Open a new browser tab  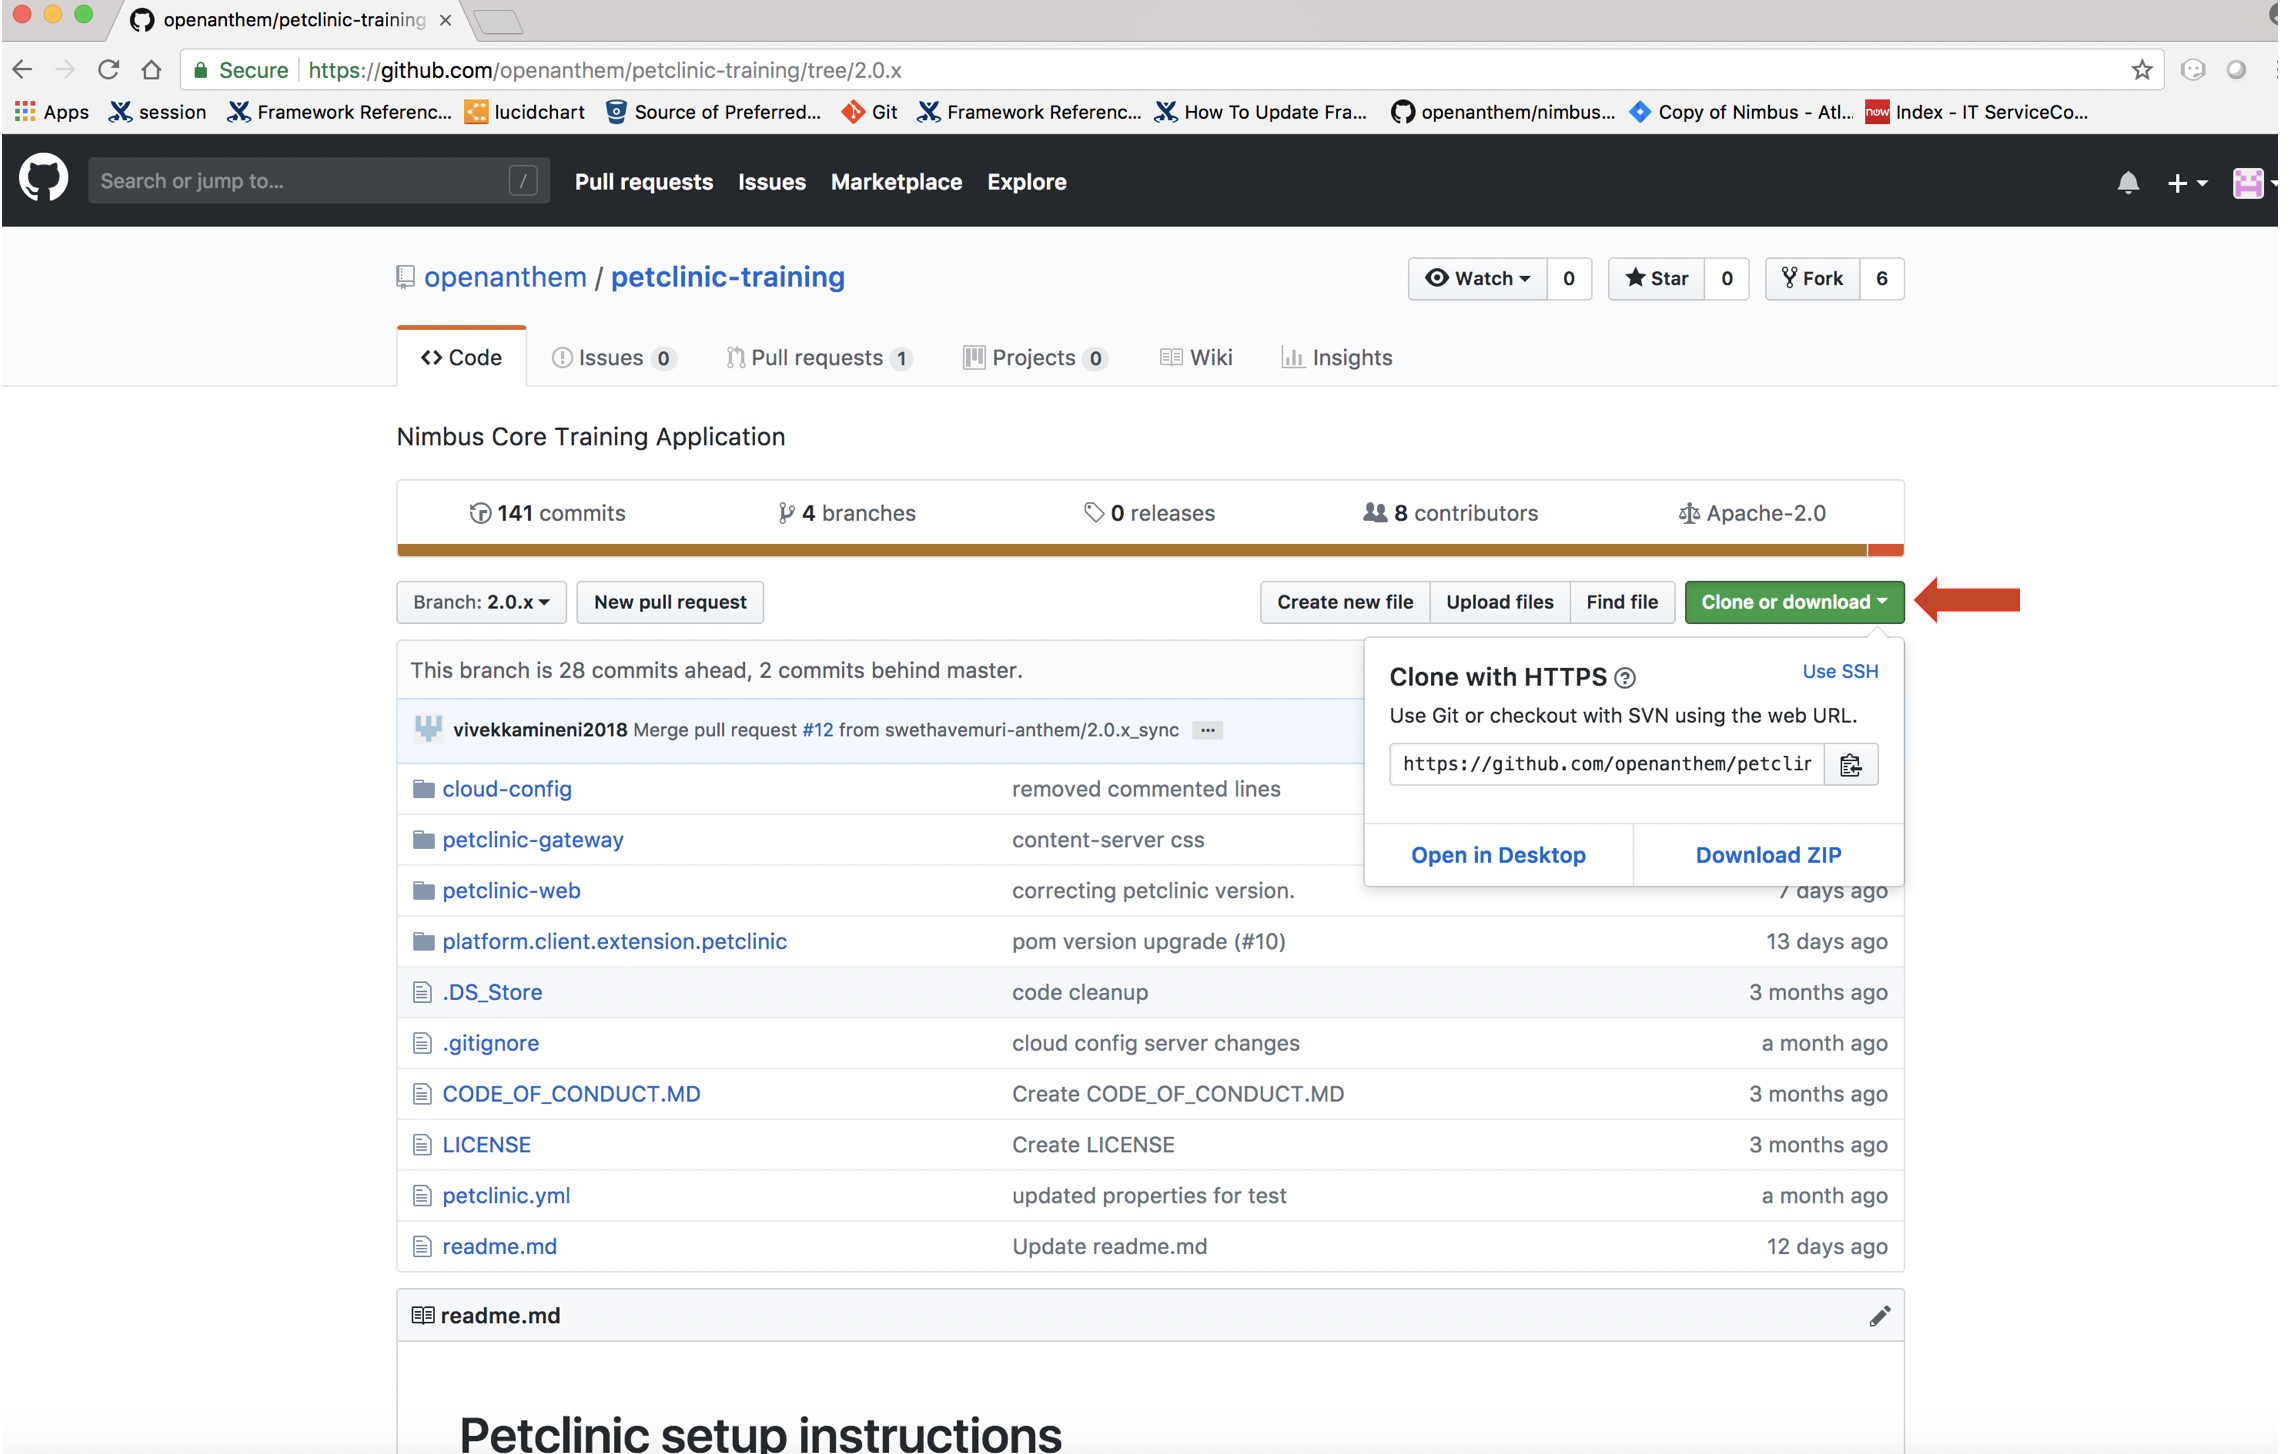[x=498, y=22]
